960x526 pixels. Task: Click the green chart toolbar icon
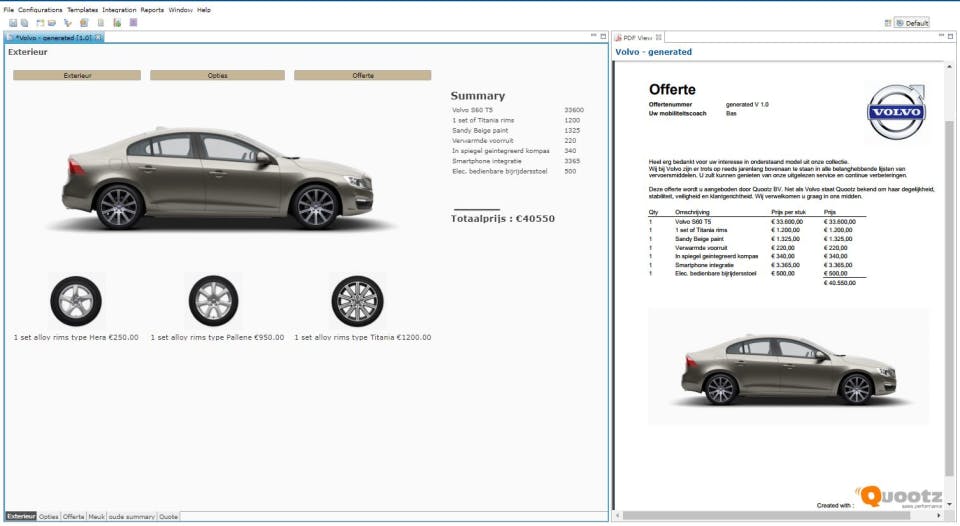point(117,22)
